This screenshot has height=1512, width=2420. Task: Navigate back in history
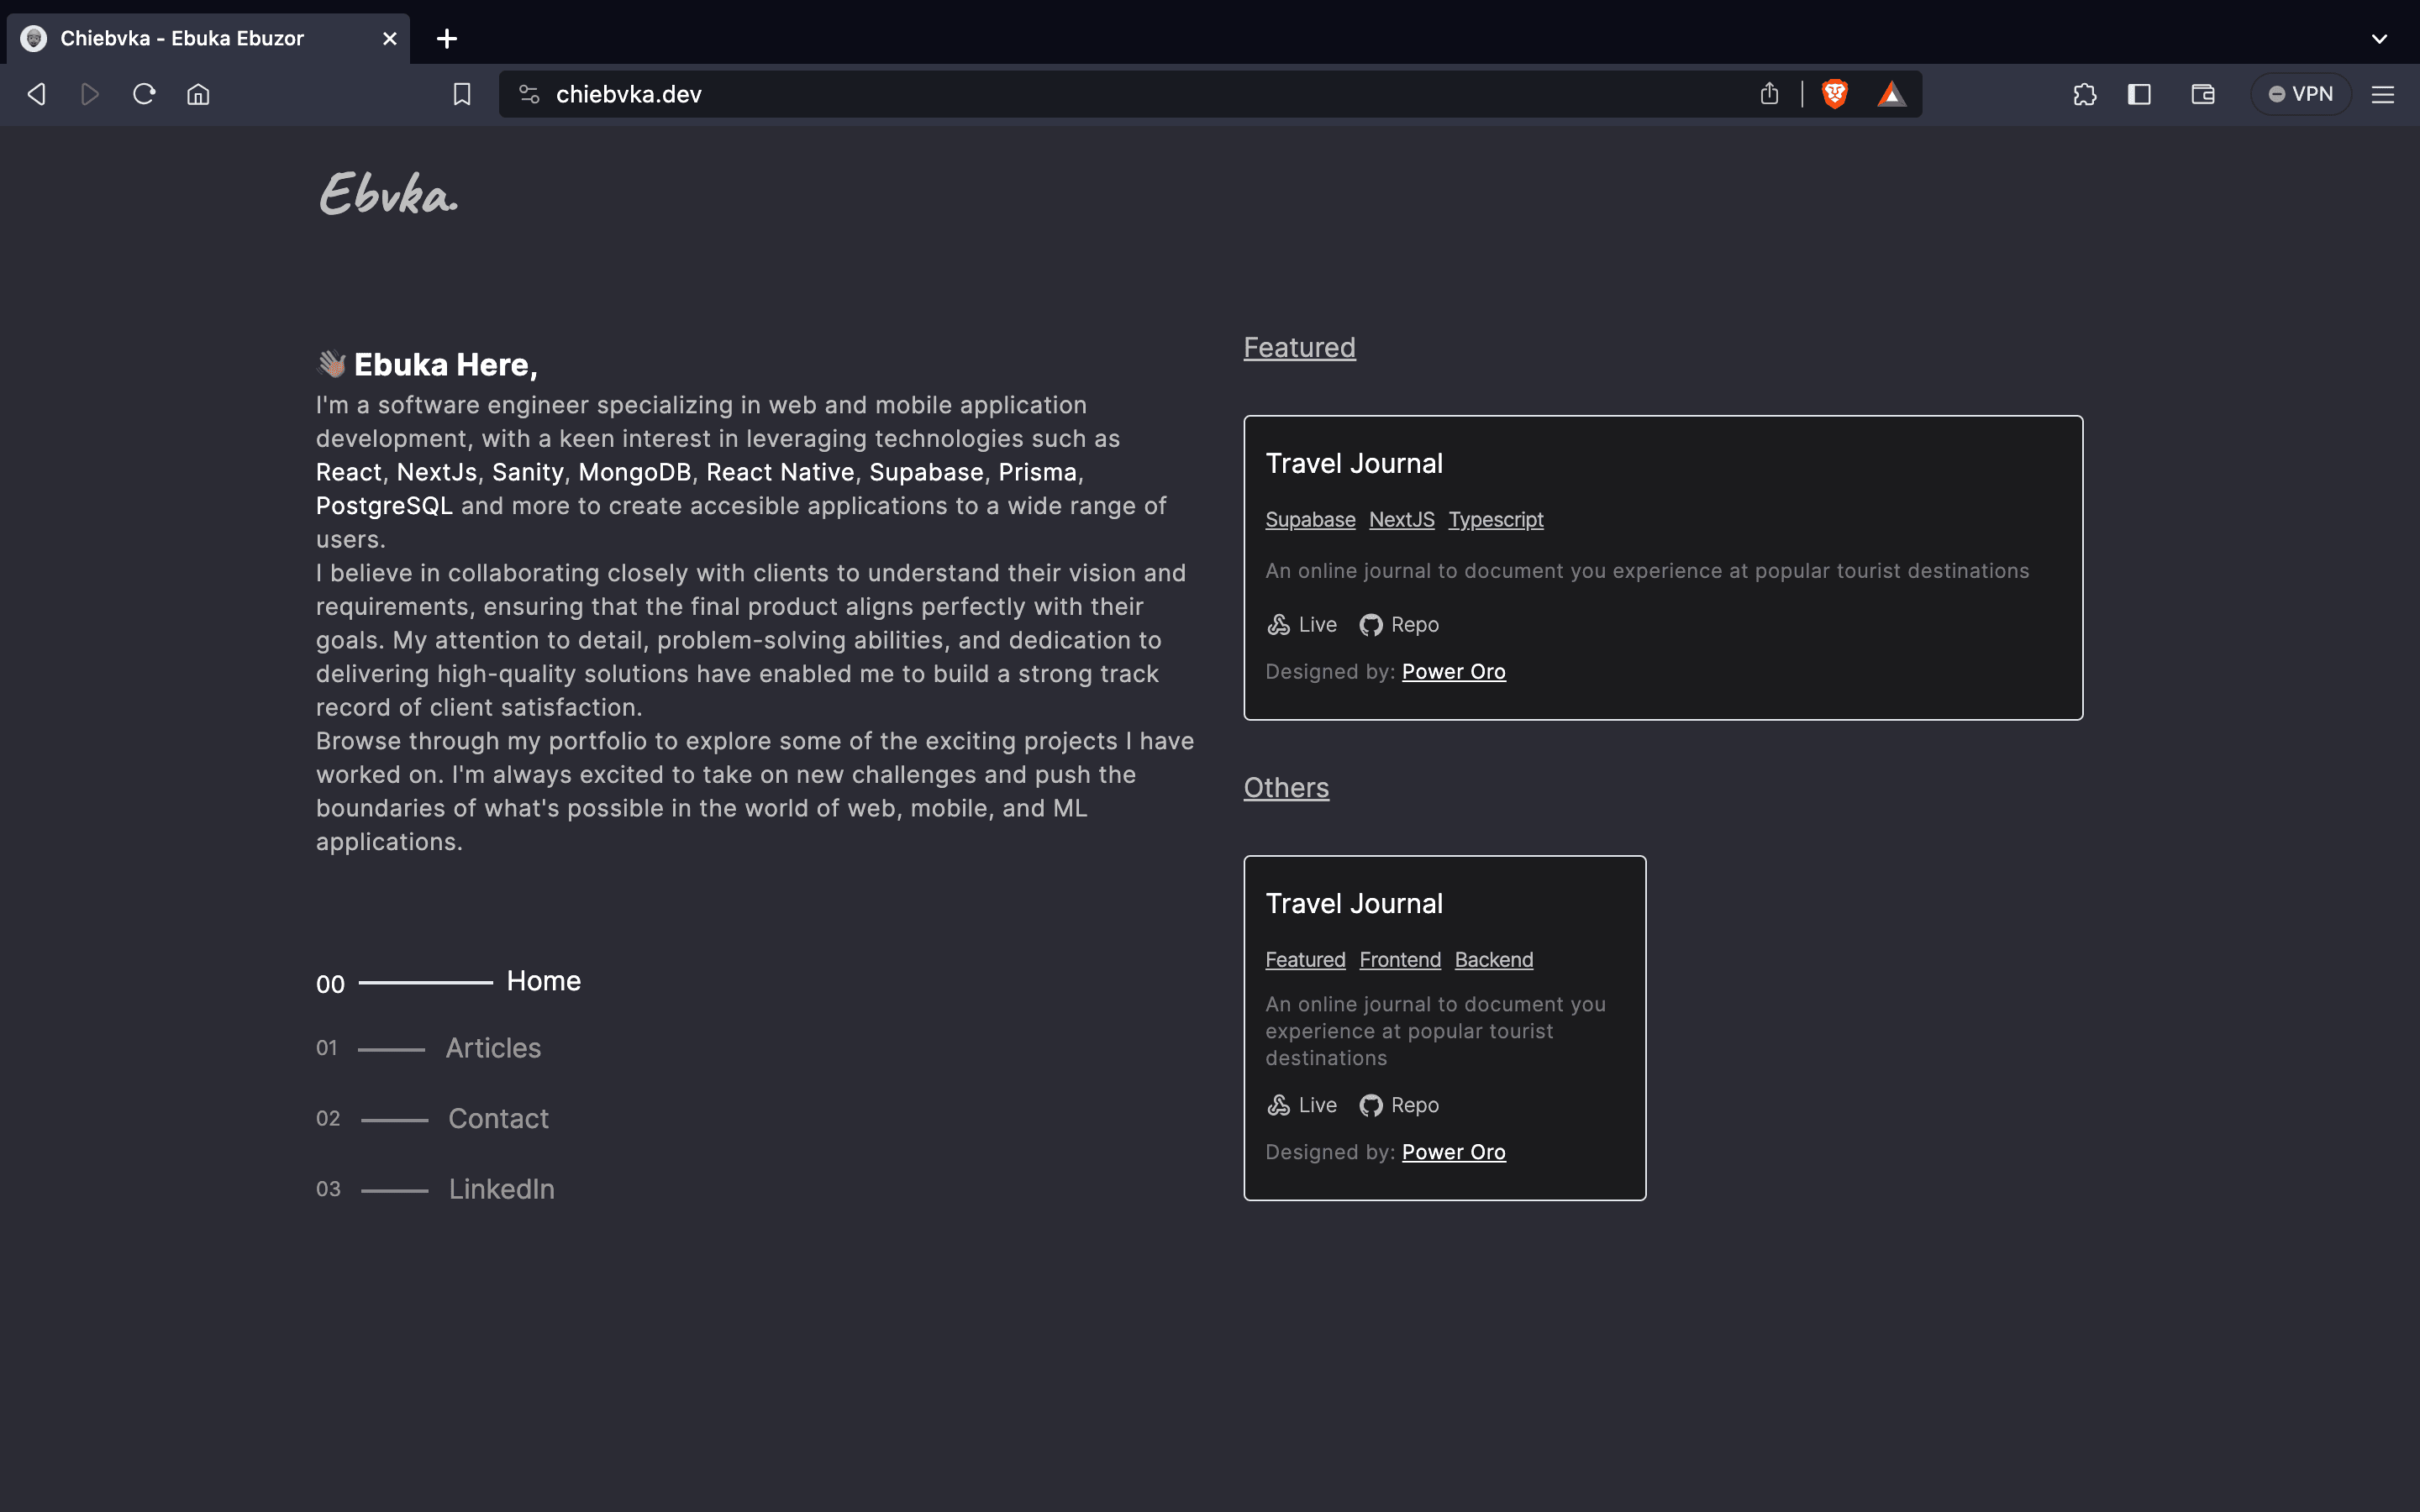pos(37,94)
